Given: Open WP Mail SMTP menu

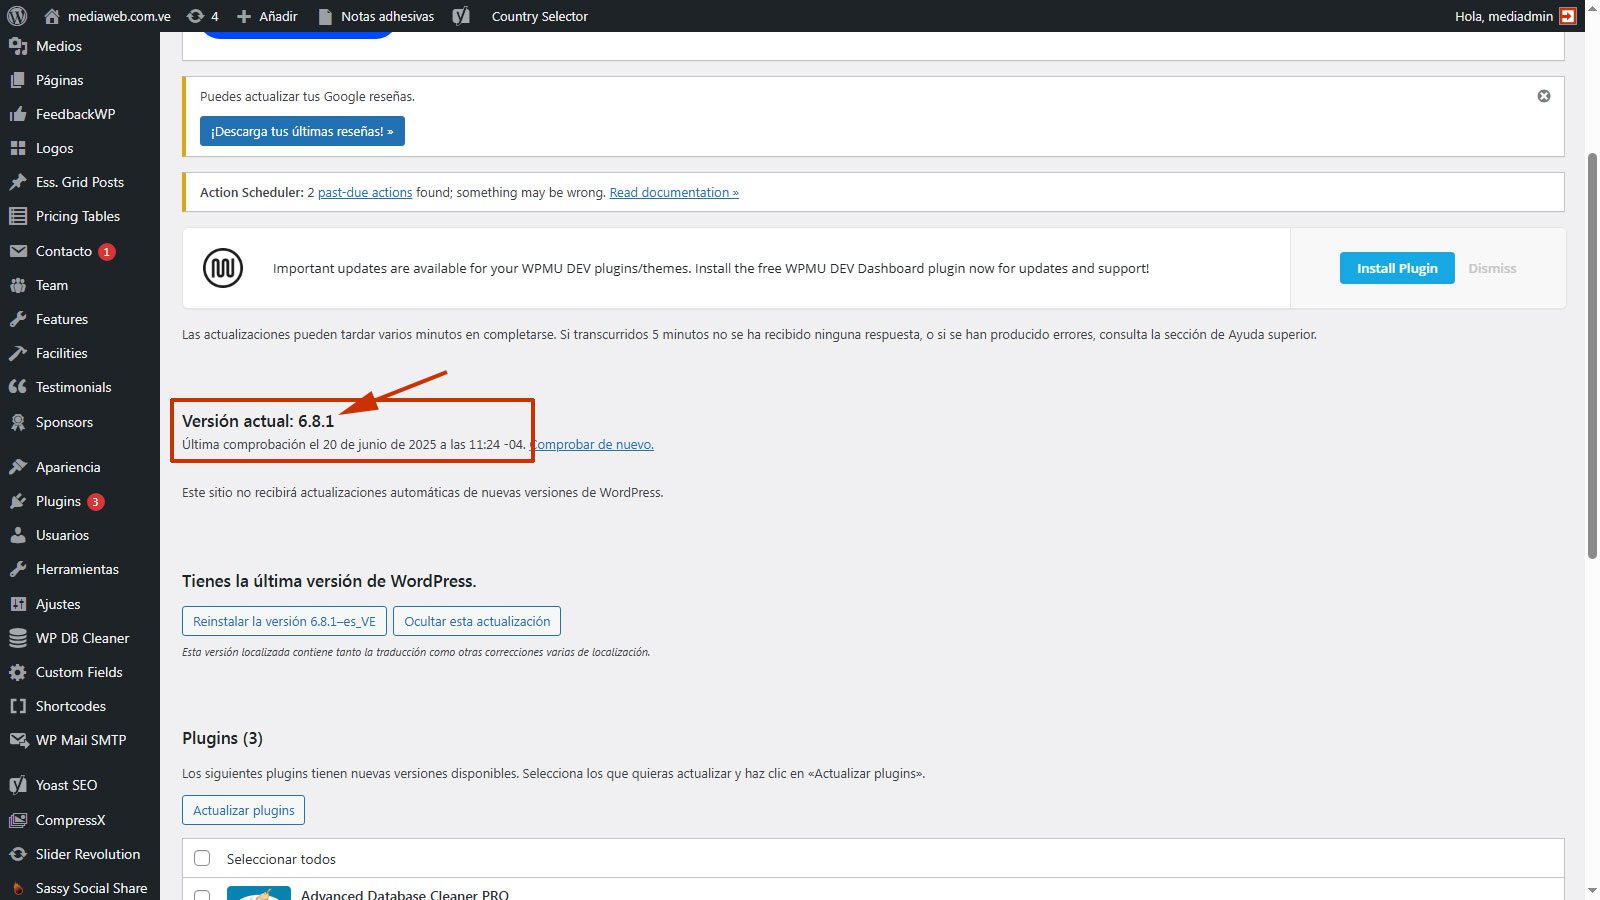Looking at the screenshot, I should click(x=80, y=740).
